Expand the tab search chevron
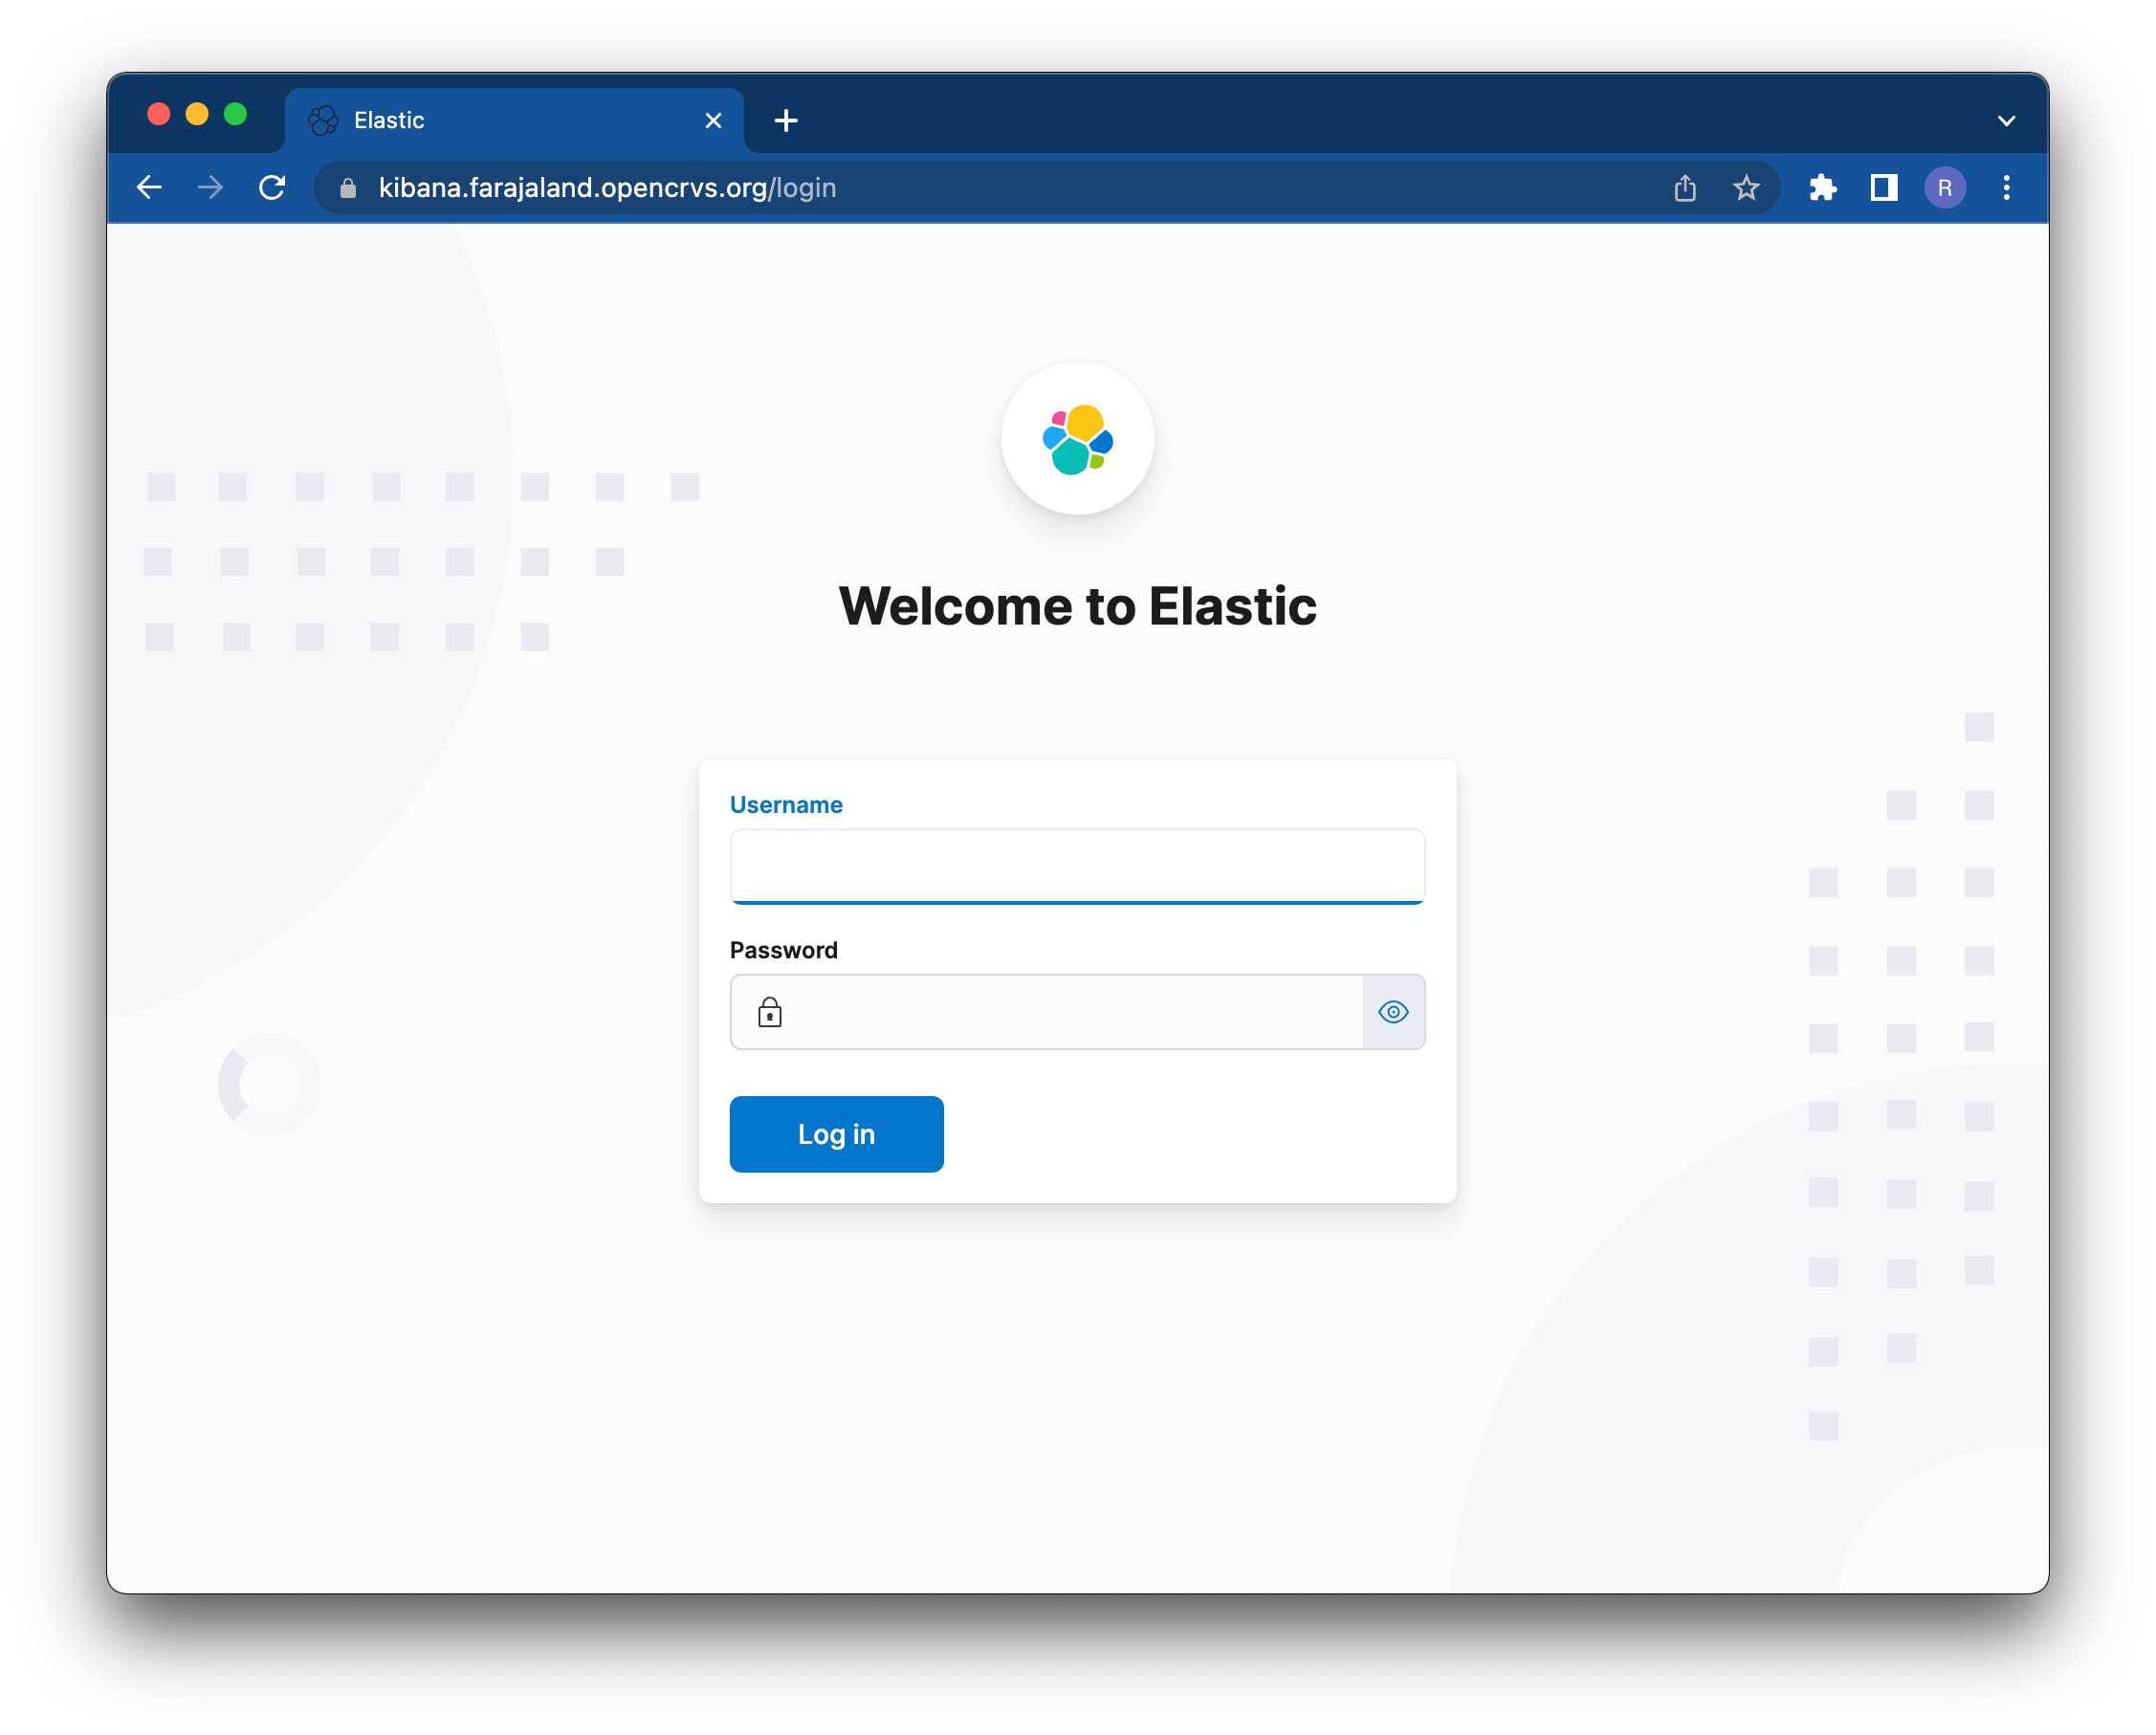The width and height of the screenshot is (2156, 1735). (2006, 121)
